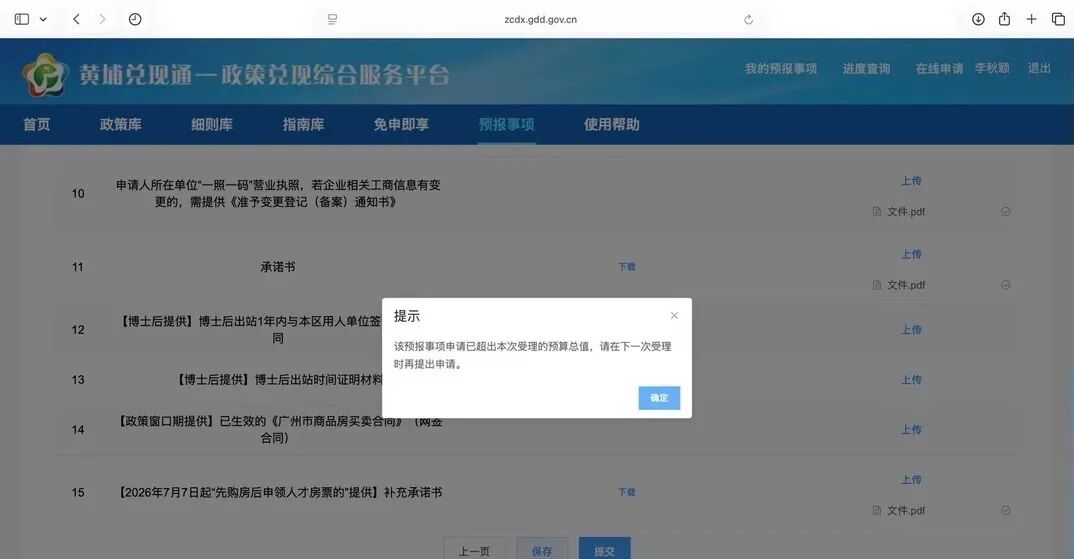Expand the sidebar dropdown chevron

pos(43,19)
